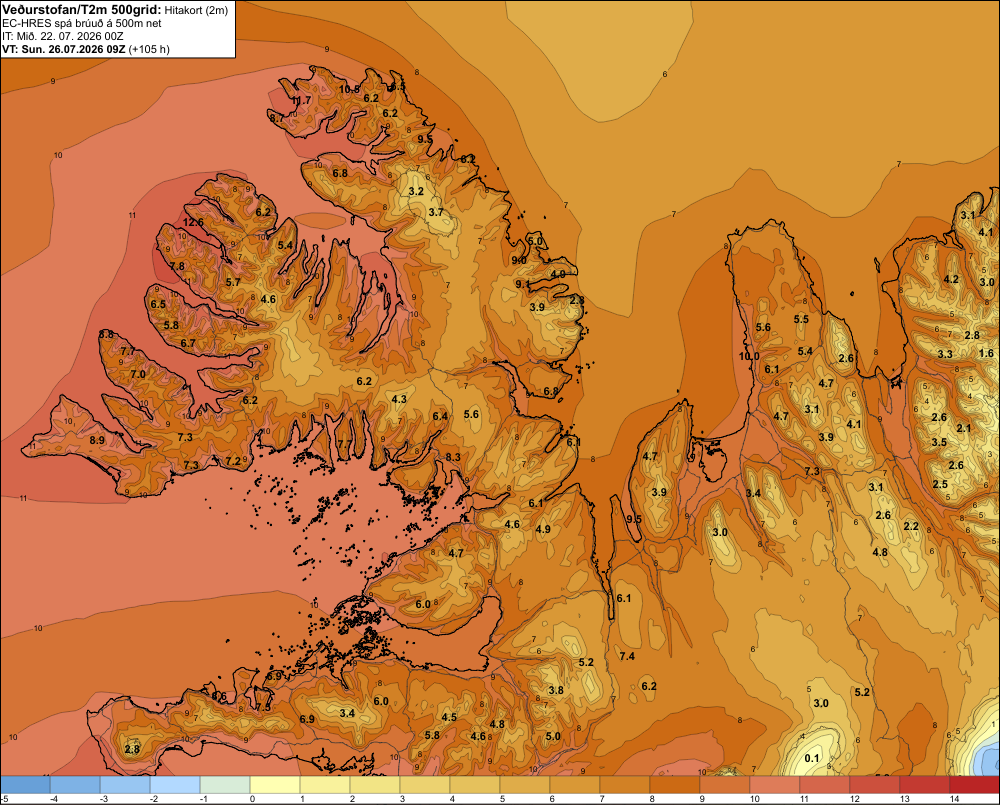Screen dimensions: 1000x805
Task: Click the 3.2 temperature value on Drangajökull
Action: click(x=416, y=191)
